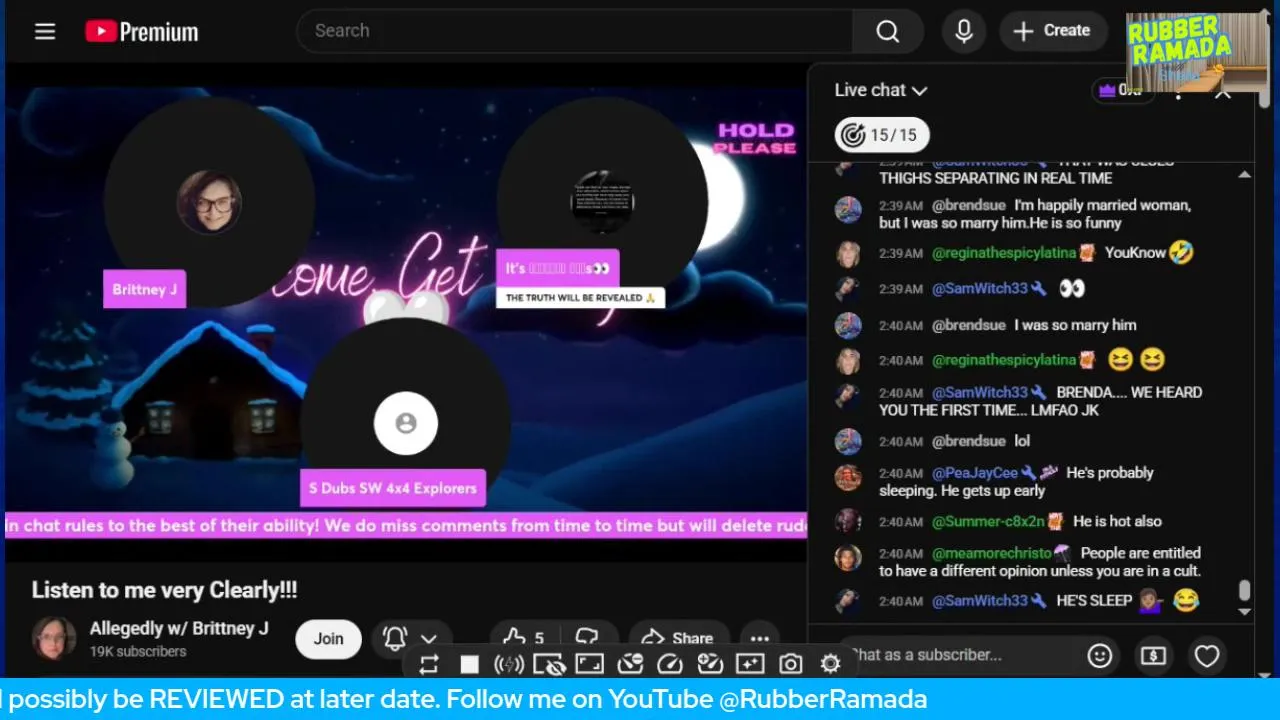Screen dimensions: 1280x720
Task: Activate voice search microphone
Action: (x=964, y=31)
